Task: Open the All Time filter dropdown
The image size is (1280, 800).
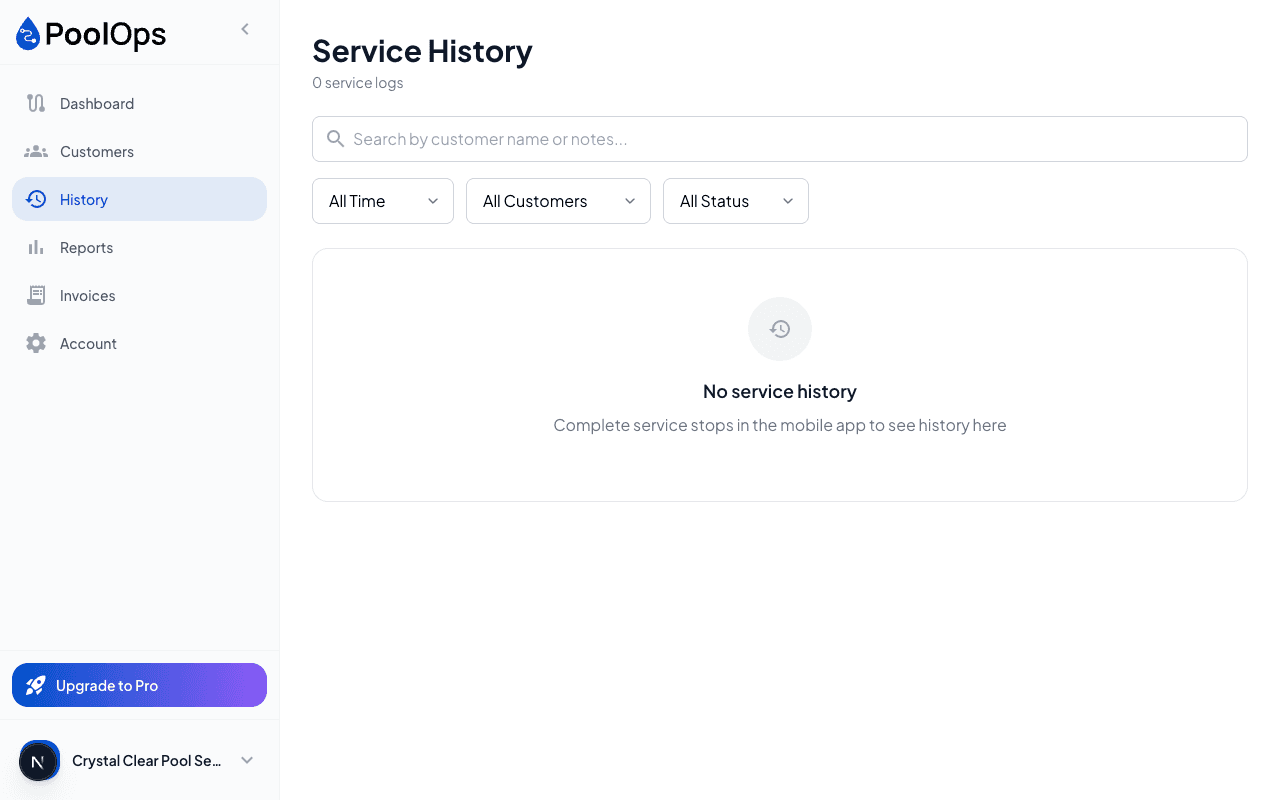Action: pos(383,201)
